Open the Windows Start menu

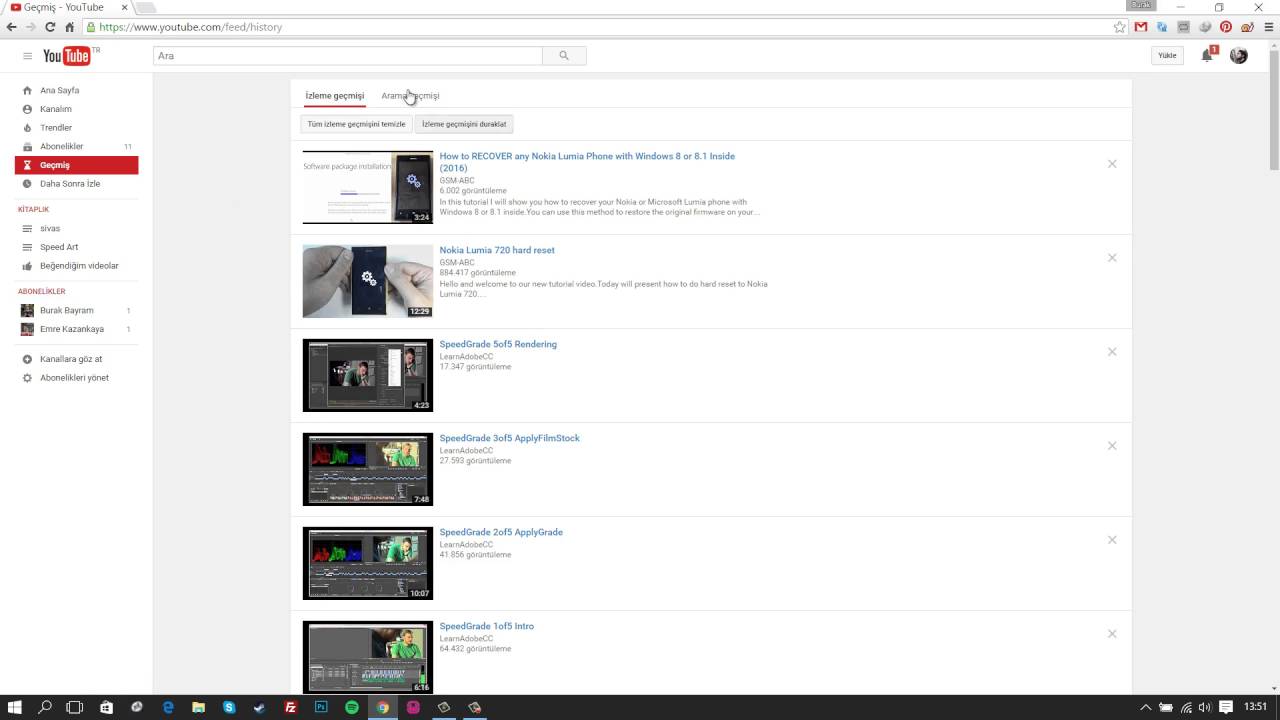pyautogui.click(x=15, y=707)
